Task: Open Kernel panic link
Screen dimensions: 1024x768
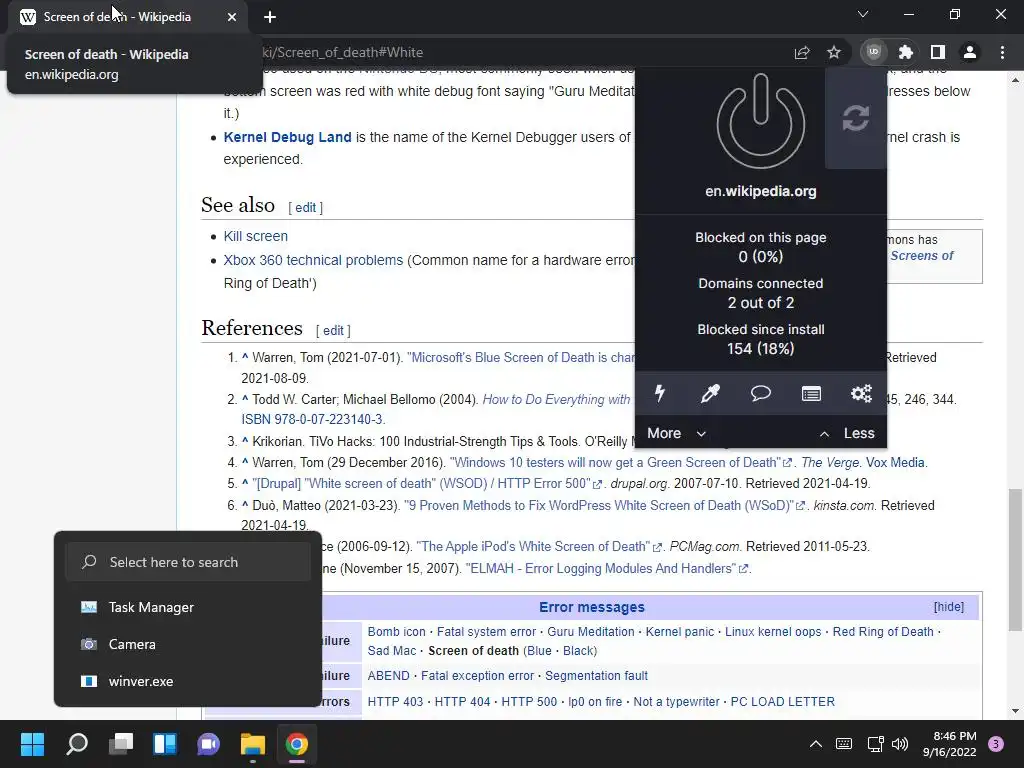Action: pyautogui.click(x=680, y=632)
